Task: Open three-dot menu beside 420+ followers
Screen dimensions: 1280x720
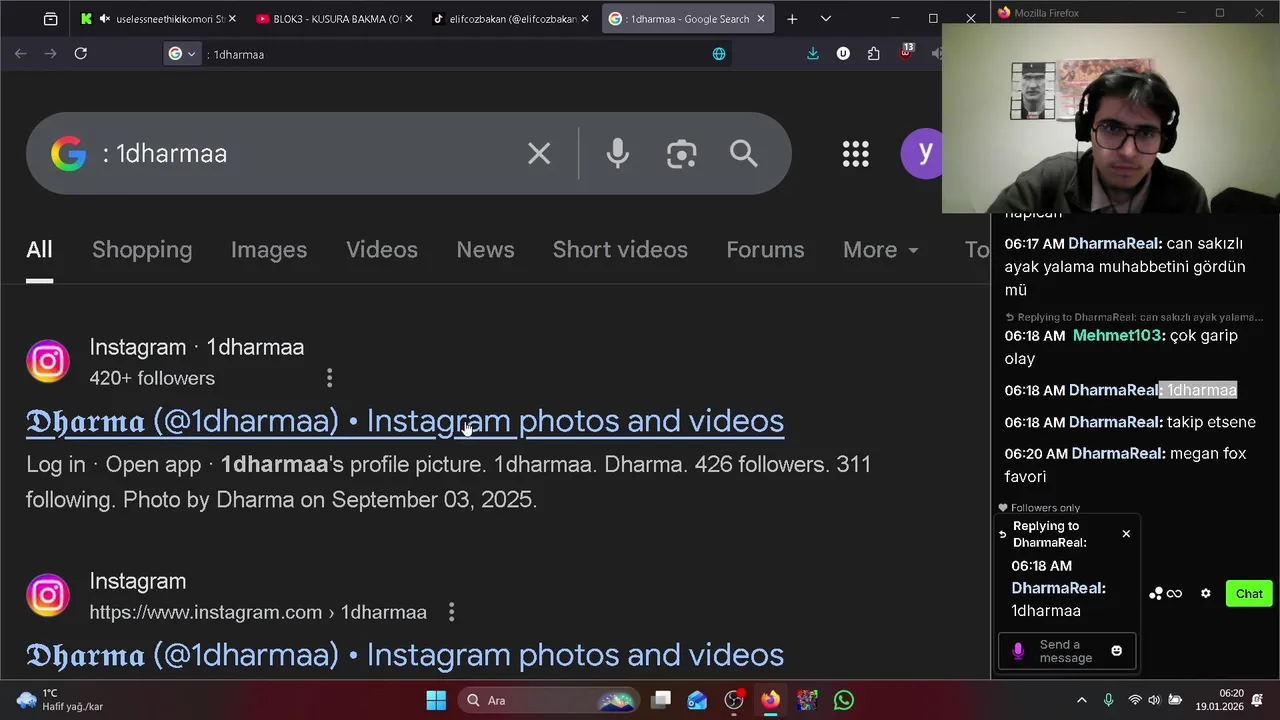Action: pos(329,378)
